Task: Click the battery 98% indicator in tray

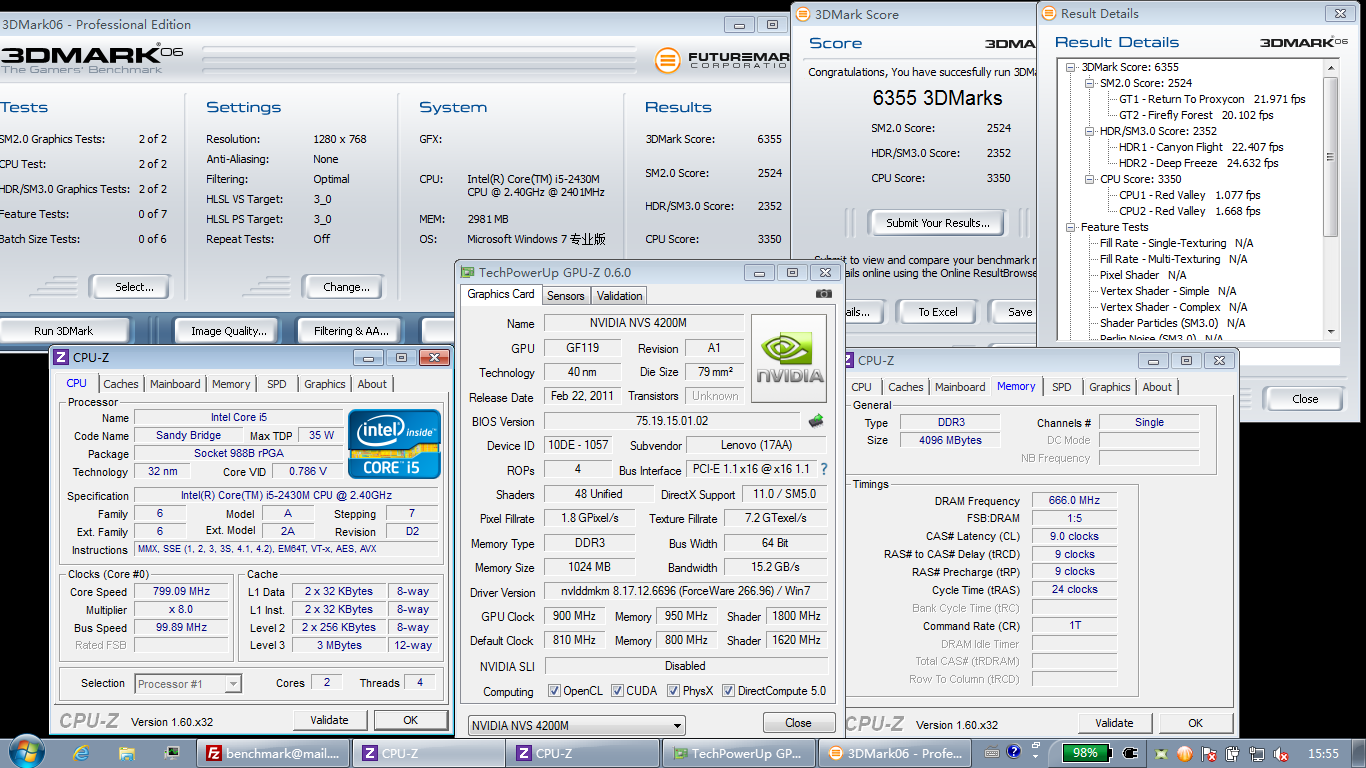Action: tap(1085, 753)
